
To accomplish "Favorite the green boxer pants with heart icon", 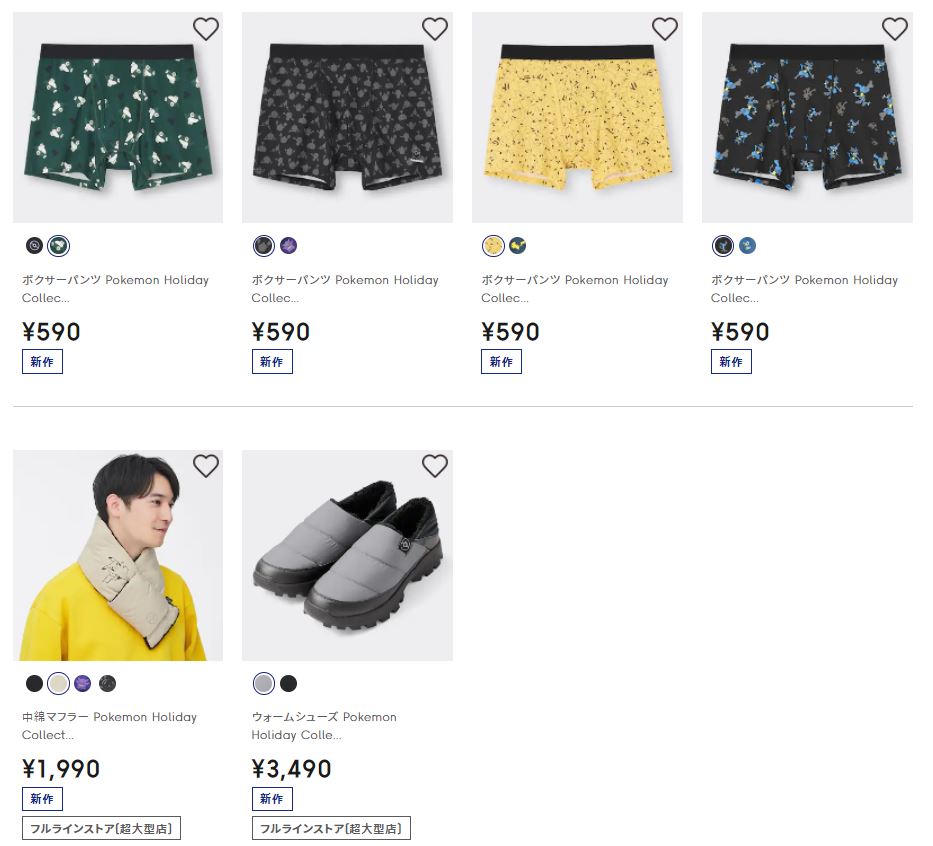I will 205,30.
